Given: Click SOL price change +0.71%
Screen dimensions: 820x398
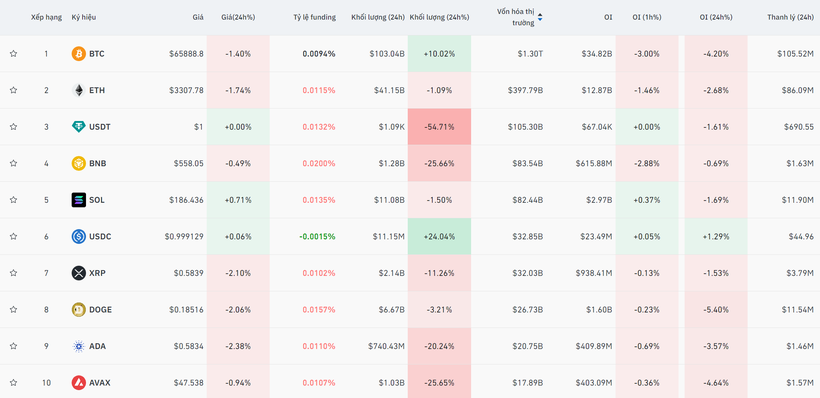Looking at the screenshot, I should [x=238, y=200].
